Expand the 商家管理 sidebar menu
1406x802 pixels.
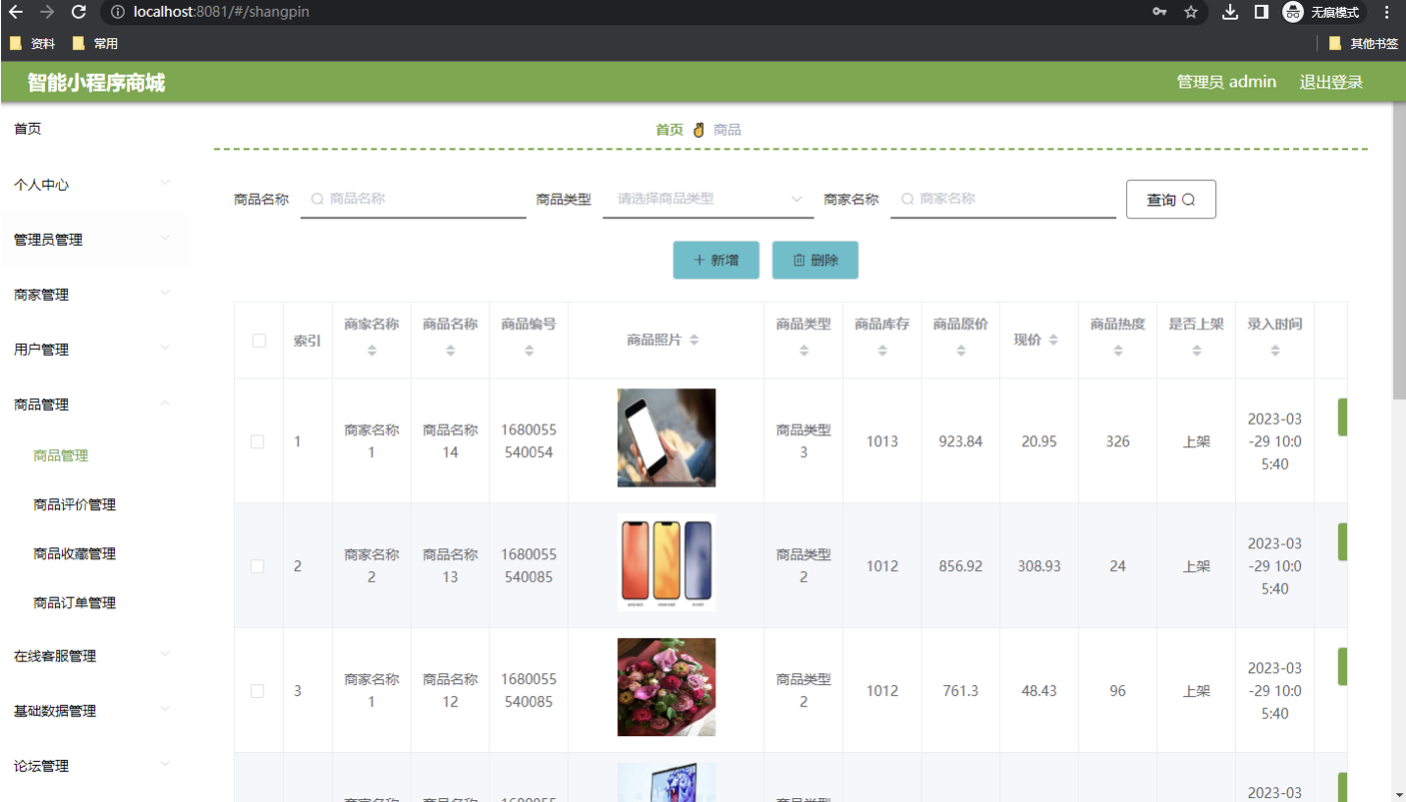pyautogui.click(x=95, y=295)
